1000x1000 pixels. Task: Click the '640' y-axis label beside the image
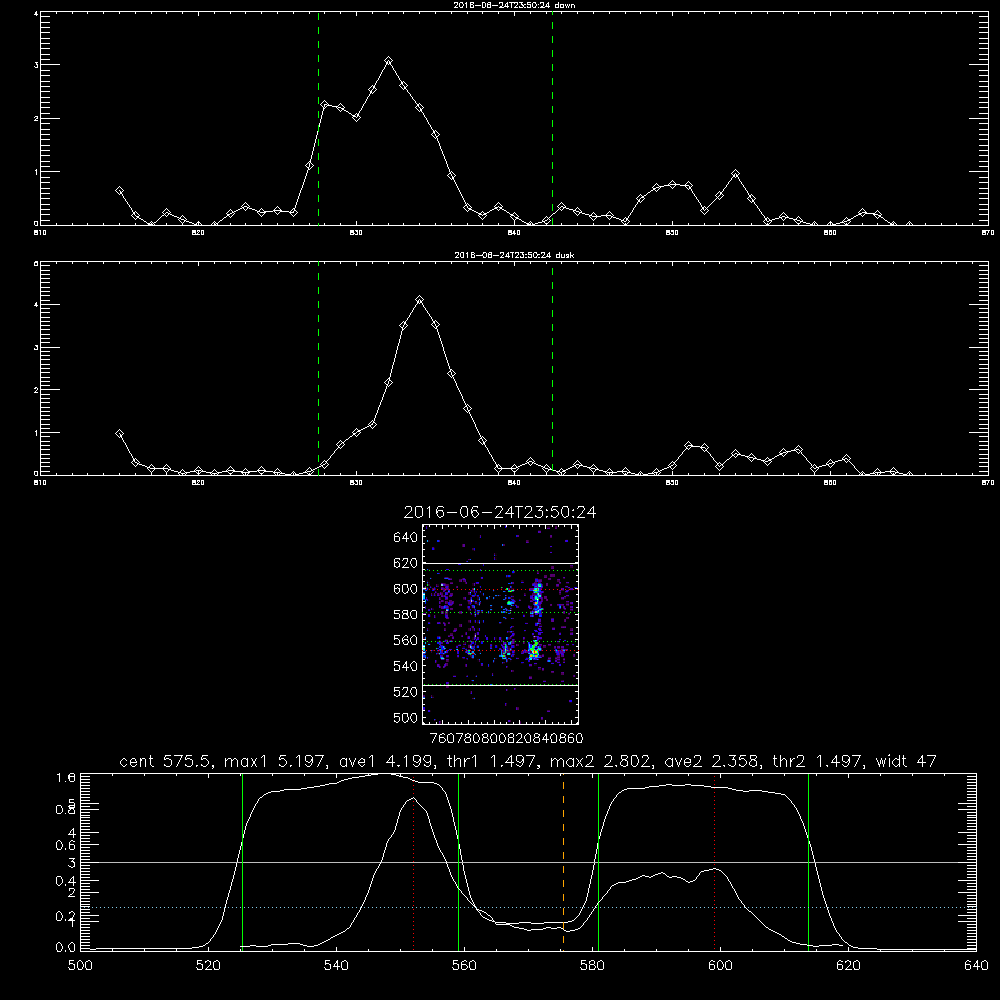point(406,538)
